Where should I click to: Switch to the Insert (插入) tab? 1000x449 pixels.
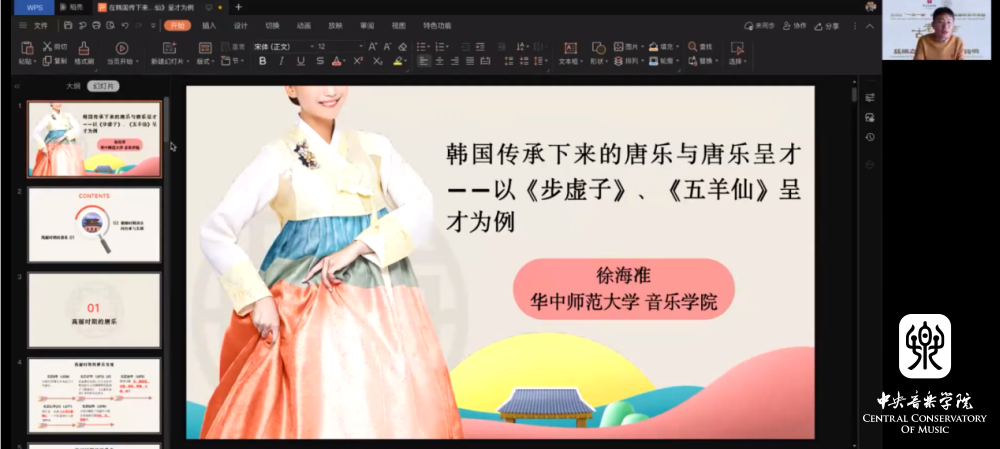pyautogui.click(x=209, y=26)
